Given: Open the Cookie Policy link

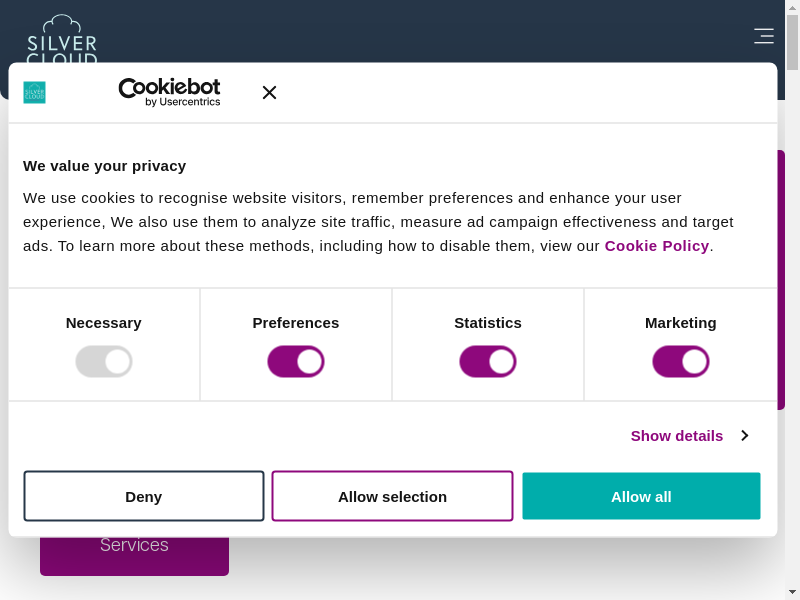Looking at the screenshot, I should point(656,246).
